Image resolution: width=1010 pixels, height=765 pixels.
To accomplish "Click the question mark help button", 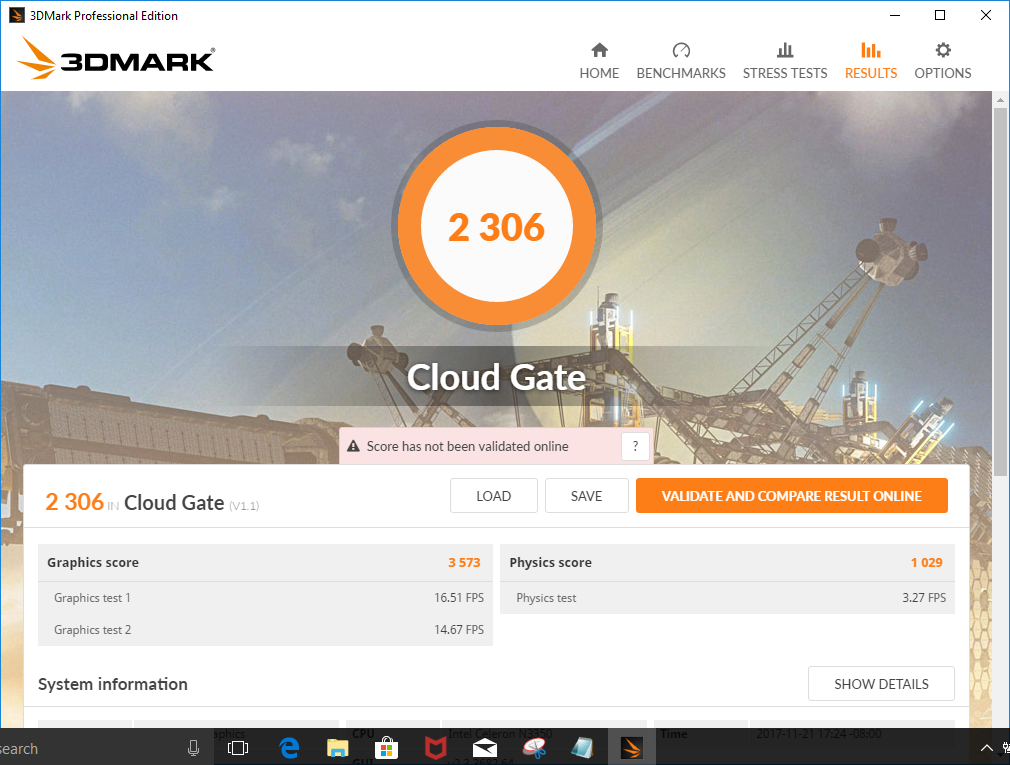I will click(x=635, y=446).
